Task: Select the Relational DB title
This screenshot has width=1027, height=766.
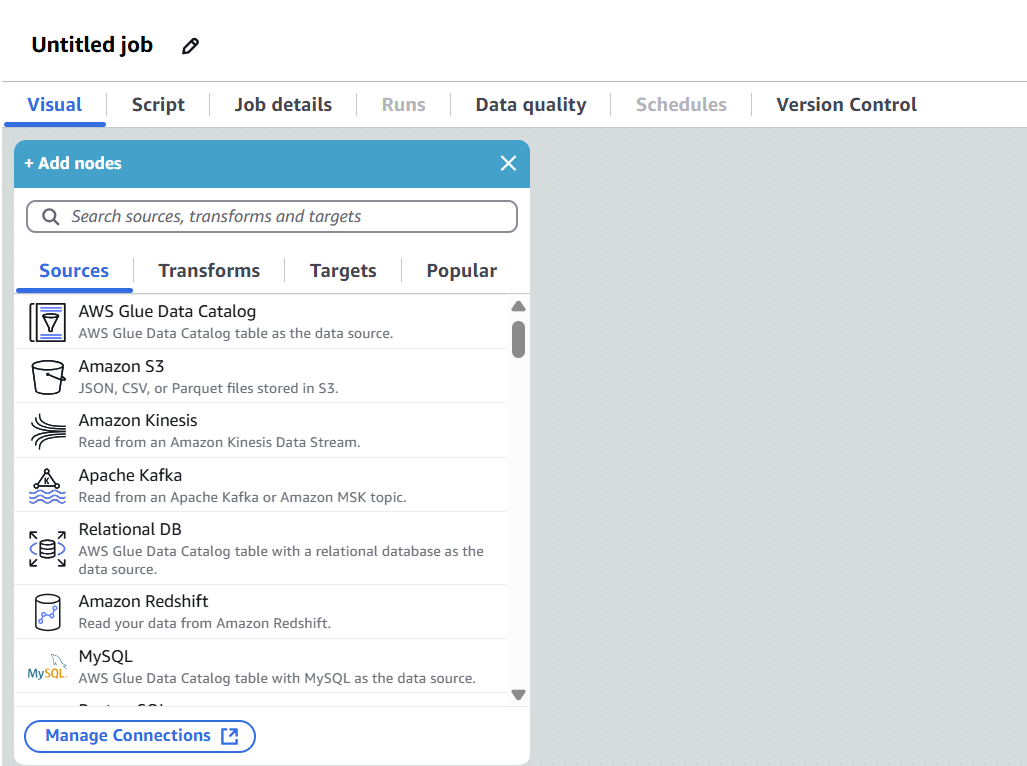Action: click(x=130, y=529)
